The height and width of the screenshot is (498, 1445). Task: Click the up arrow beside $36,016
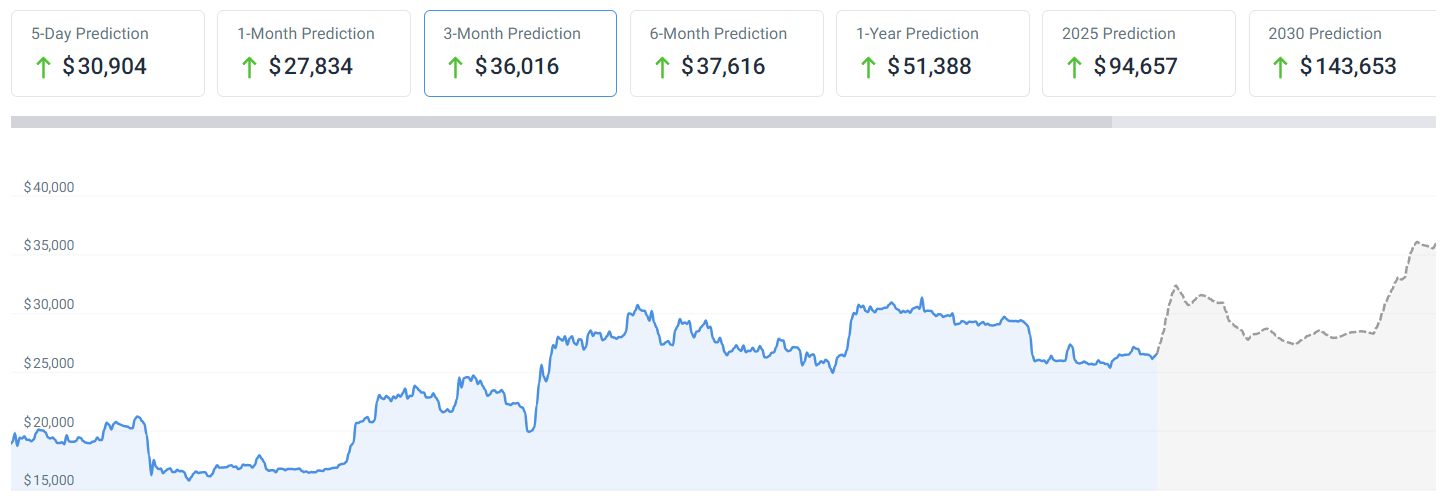[x=455, y=68]
